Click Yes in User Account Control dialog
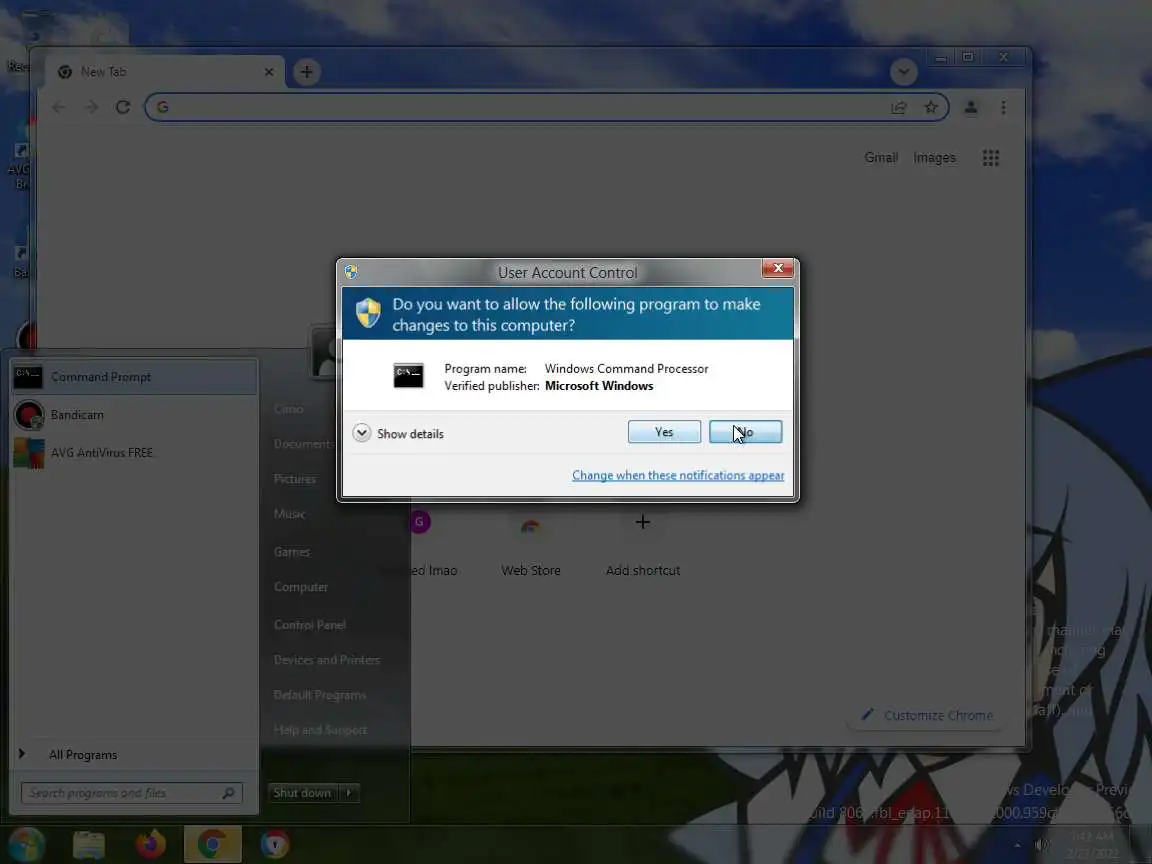Image resolution: width=1152 pixels, height=864 pixels. [x=663, y=432]
